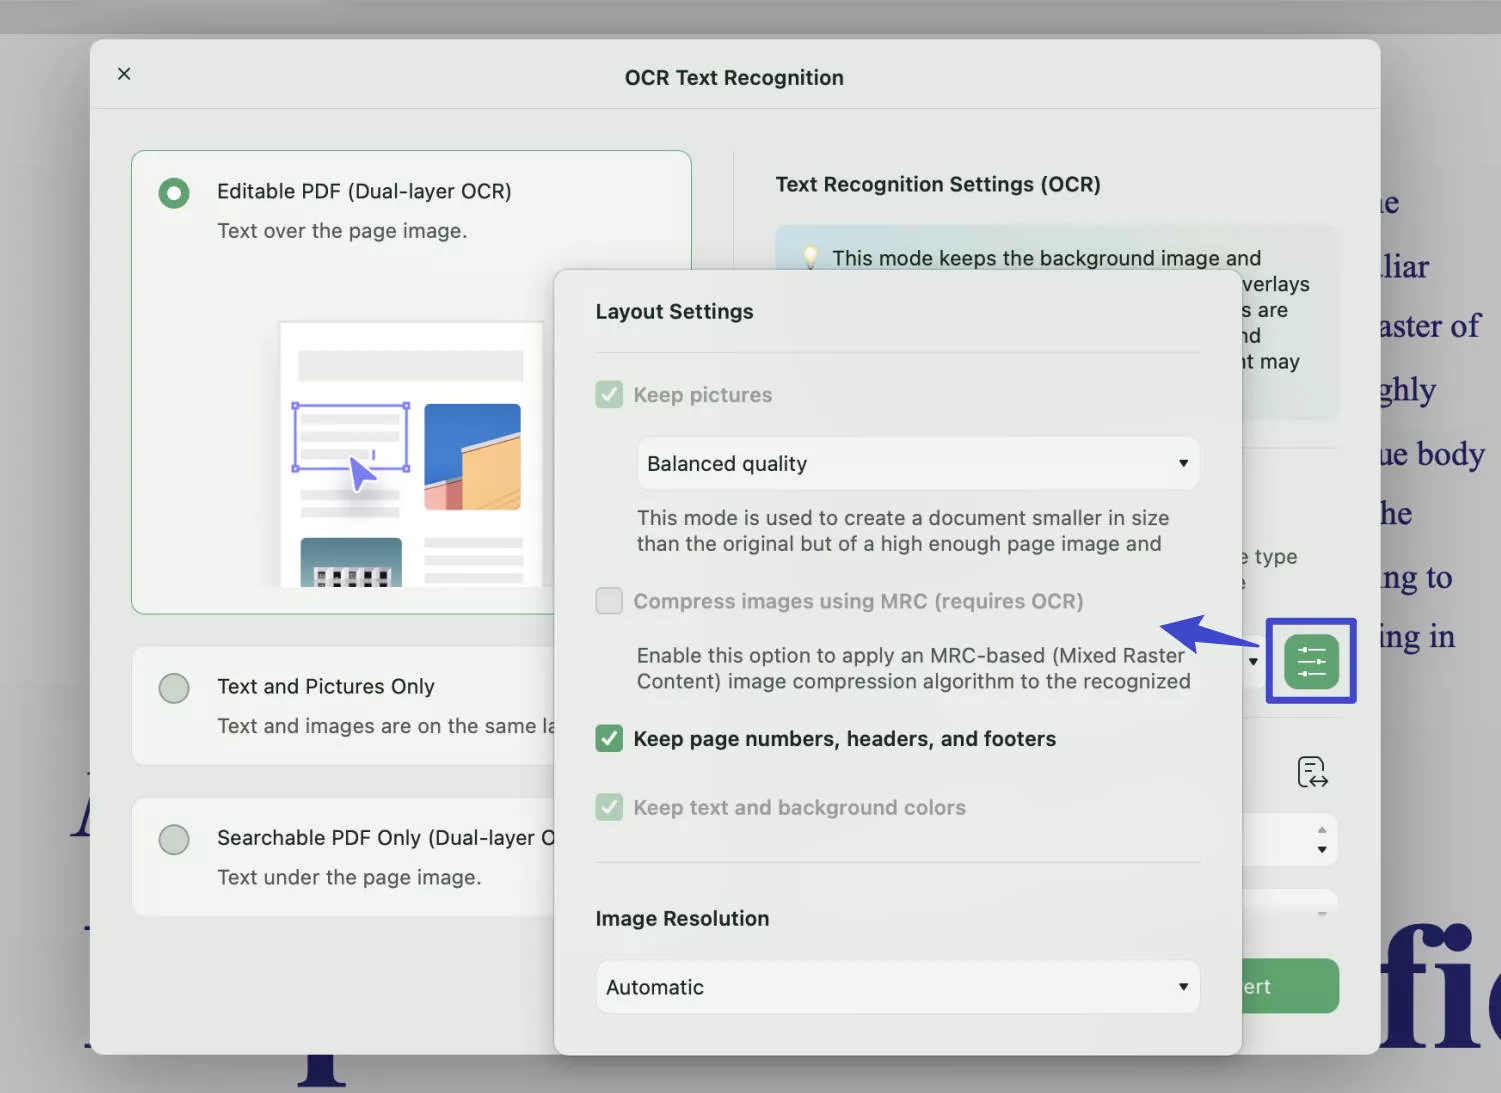Image resolution: width=1501 pixels, height=1093 pixels.
Task: Choose Text and Pictures Only option
Action: click(x=174, y=688)
